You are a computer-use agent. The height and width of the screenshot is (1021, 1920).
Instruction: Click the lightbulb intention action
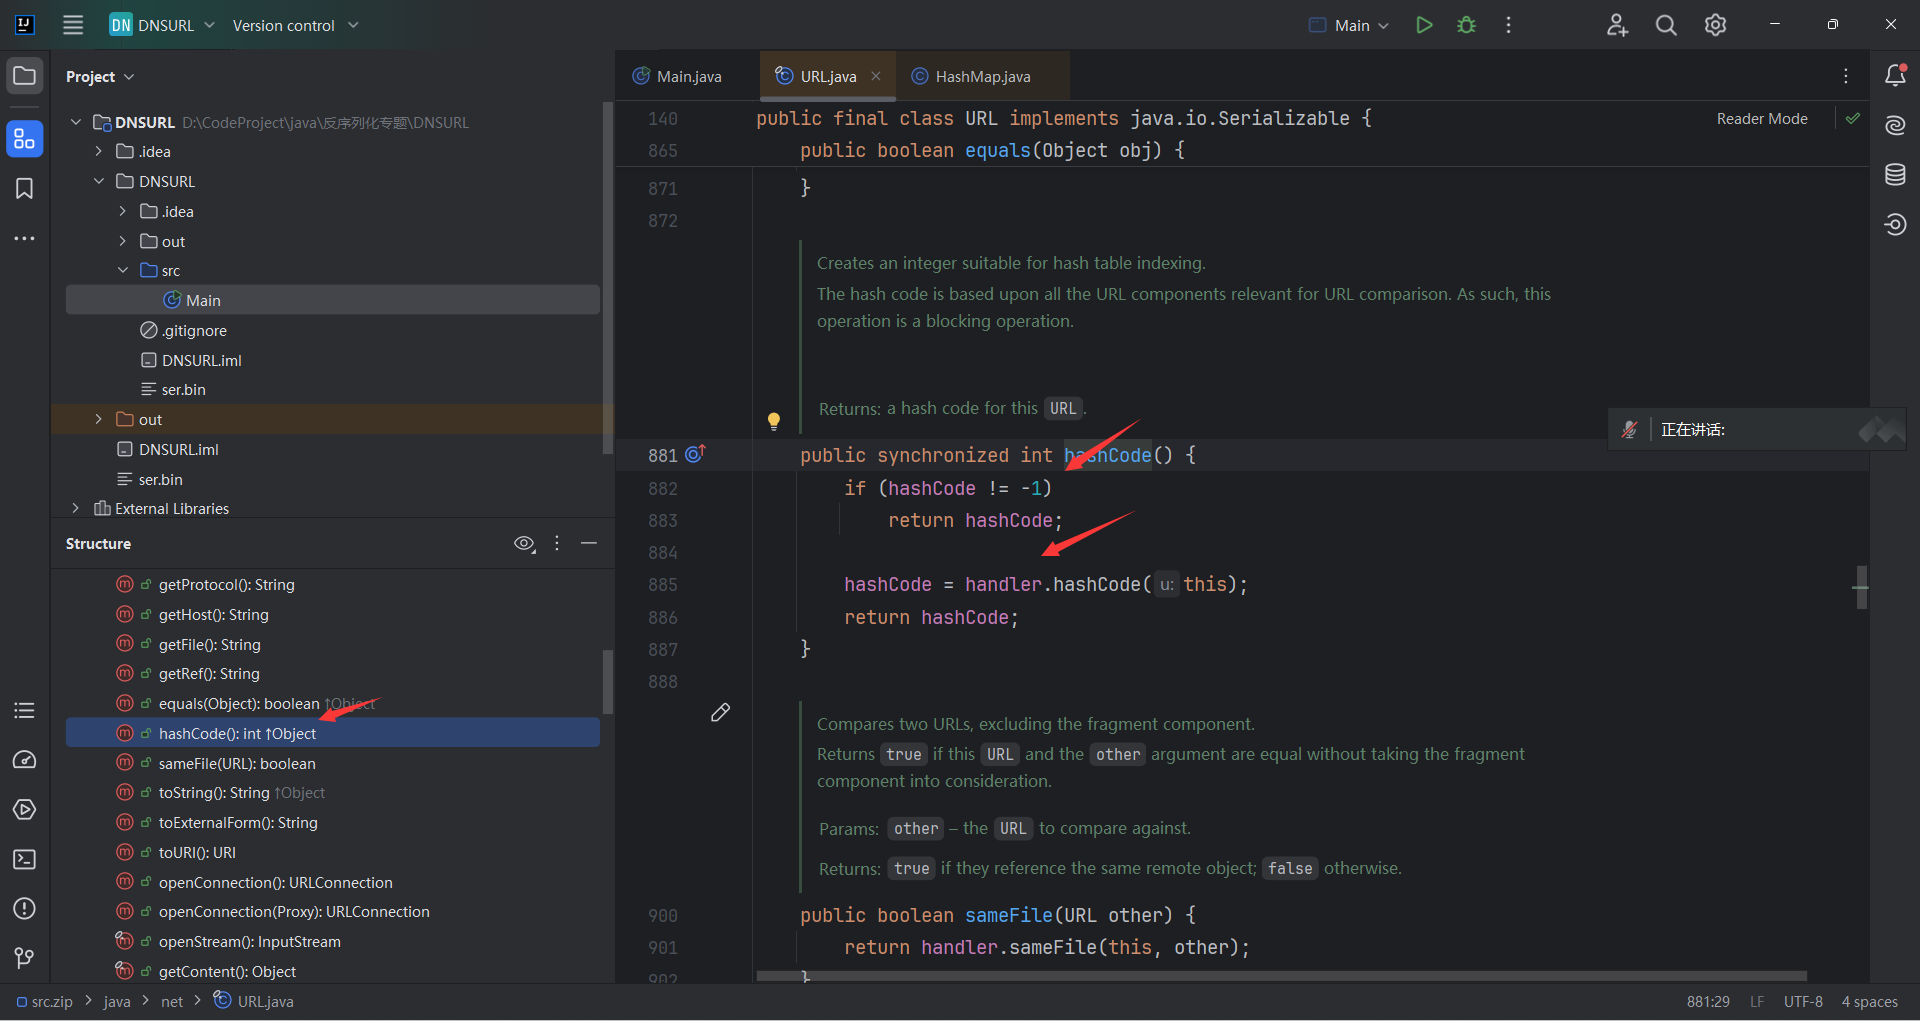pos(773,421)
